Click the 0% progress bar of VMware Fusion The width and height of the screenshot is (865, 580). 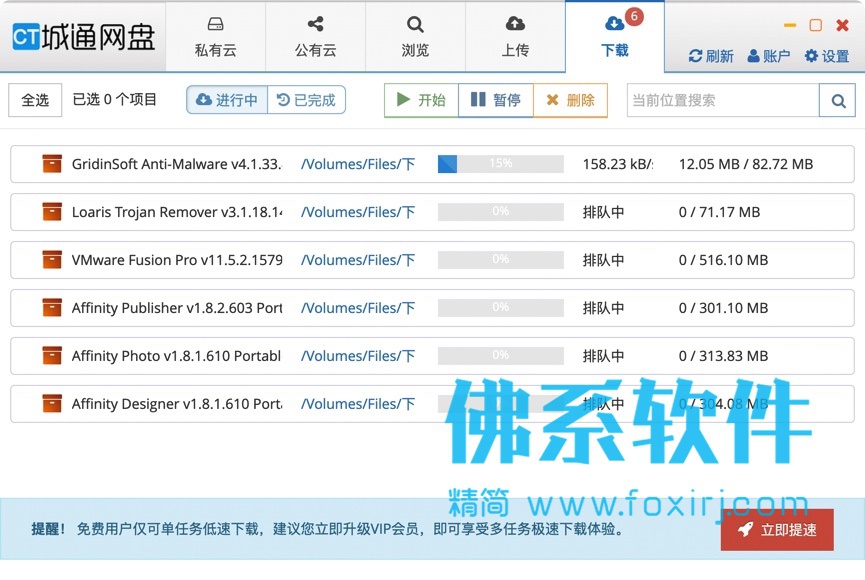(501, 260)
